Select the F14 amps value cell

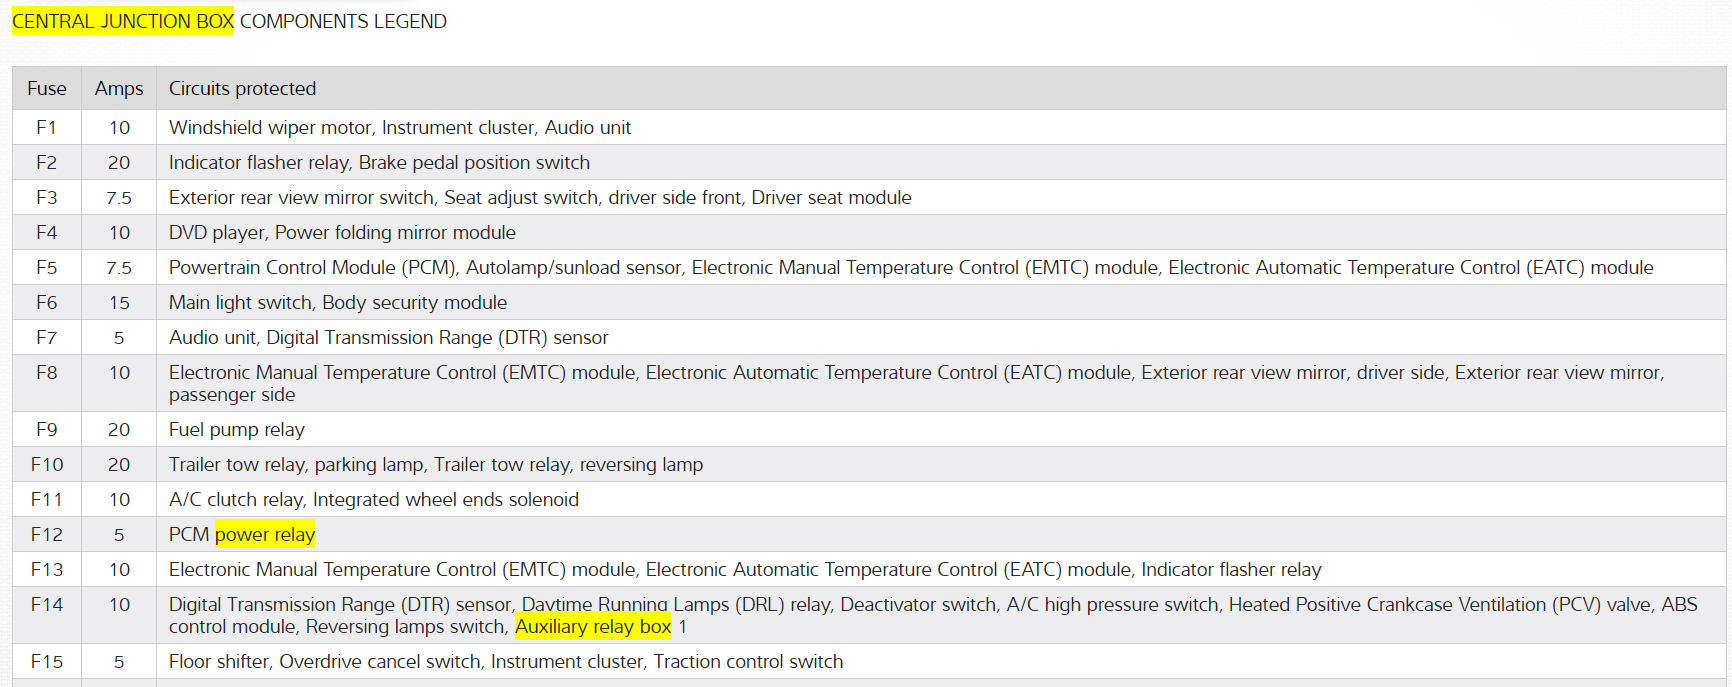(x=119, y=604)
